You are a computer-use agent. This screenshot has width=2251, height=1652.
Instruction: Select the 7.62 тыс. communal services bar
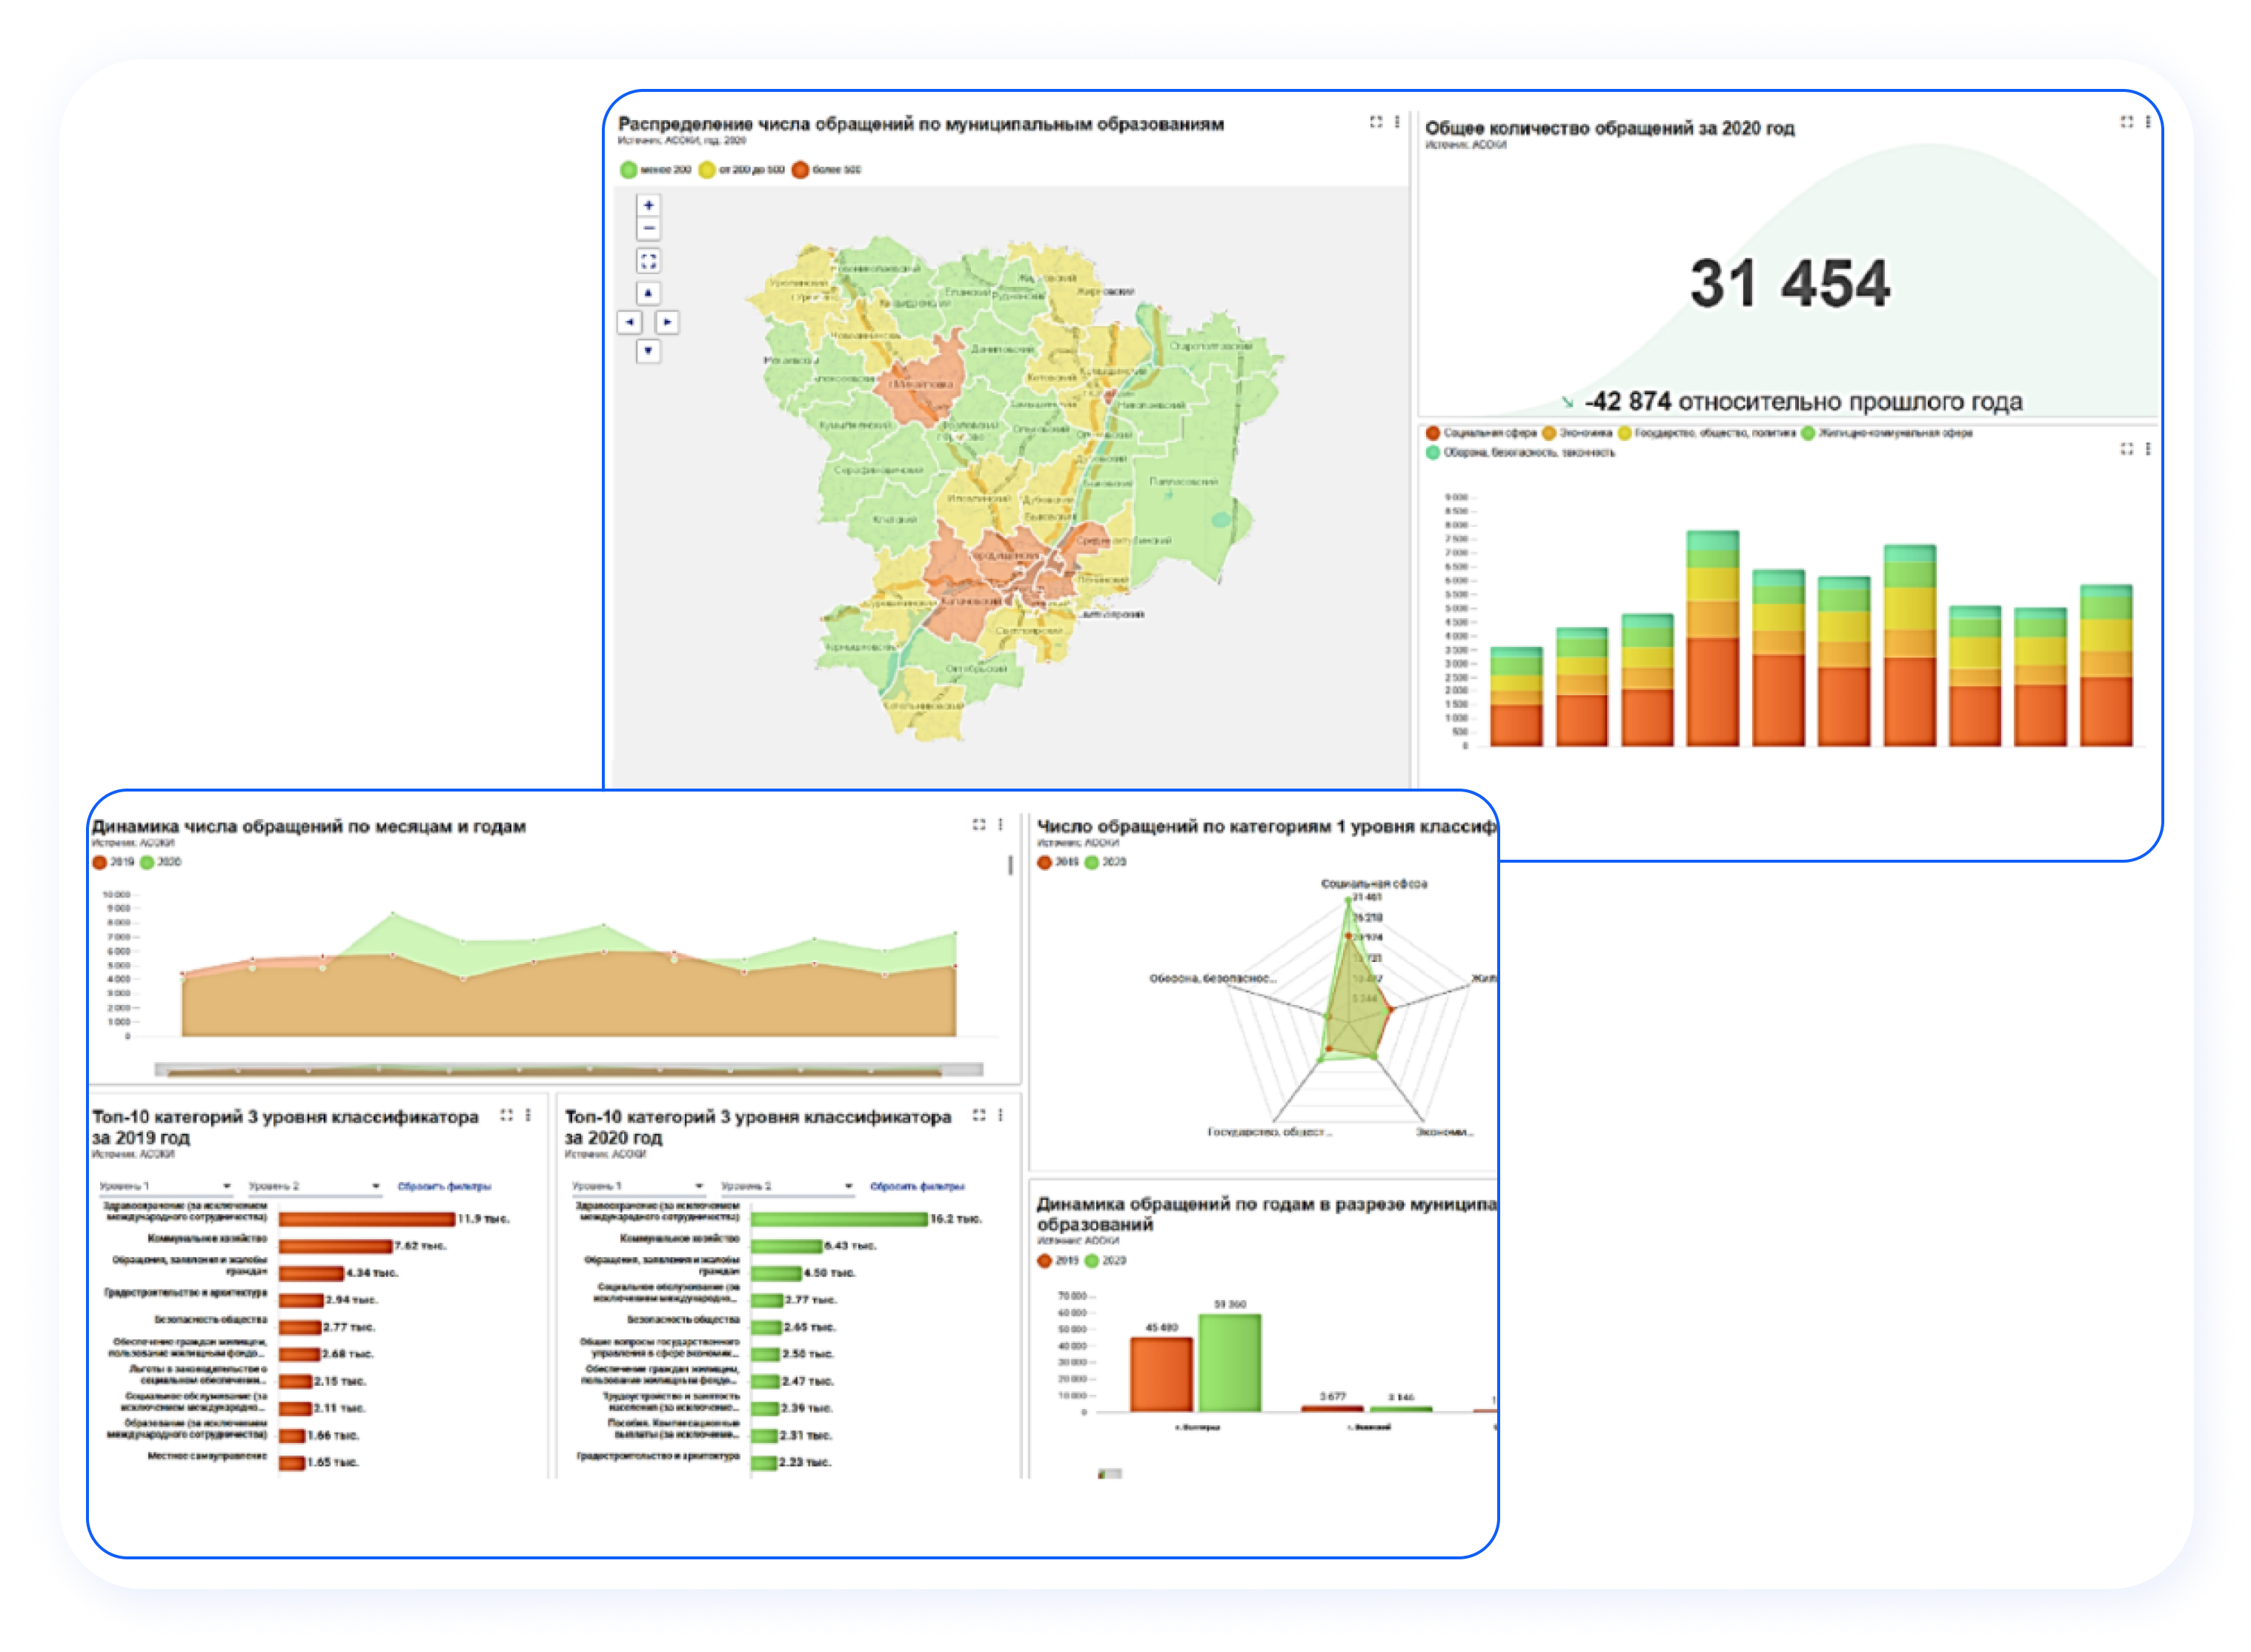(x=336, y=1246)
